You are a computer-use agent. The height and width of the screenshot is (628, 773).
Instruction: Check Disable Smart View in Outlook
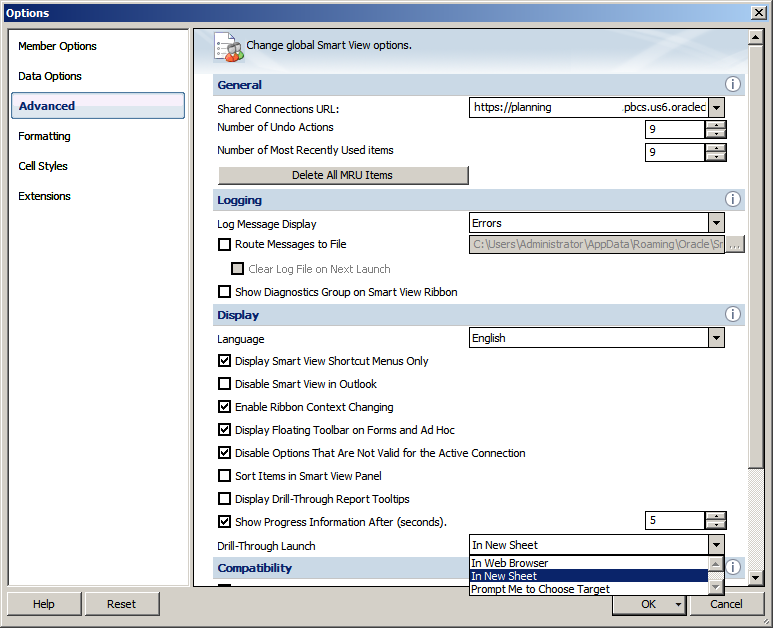pos(224,384)
